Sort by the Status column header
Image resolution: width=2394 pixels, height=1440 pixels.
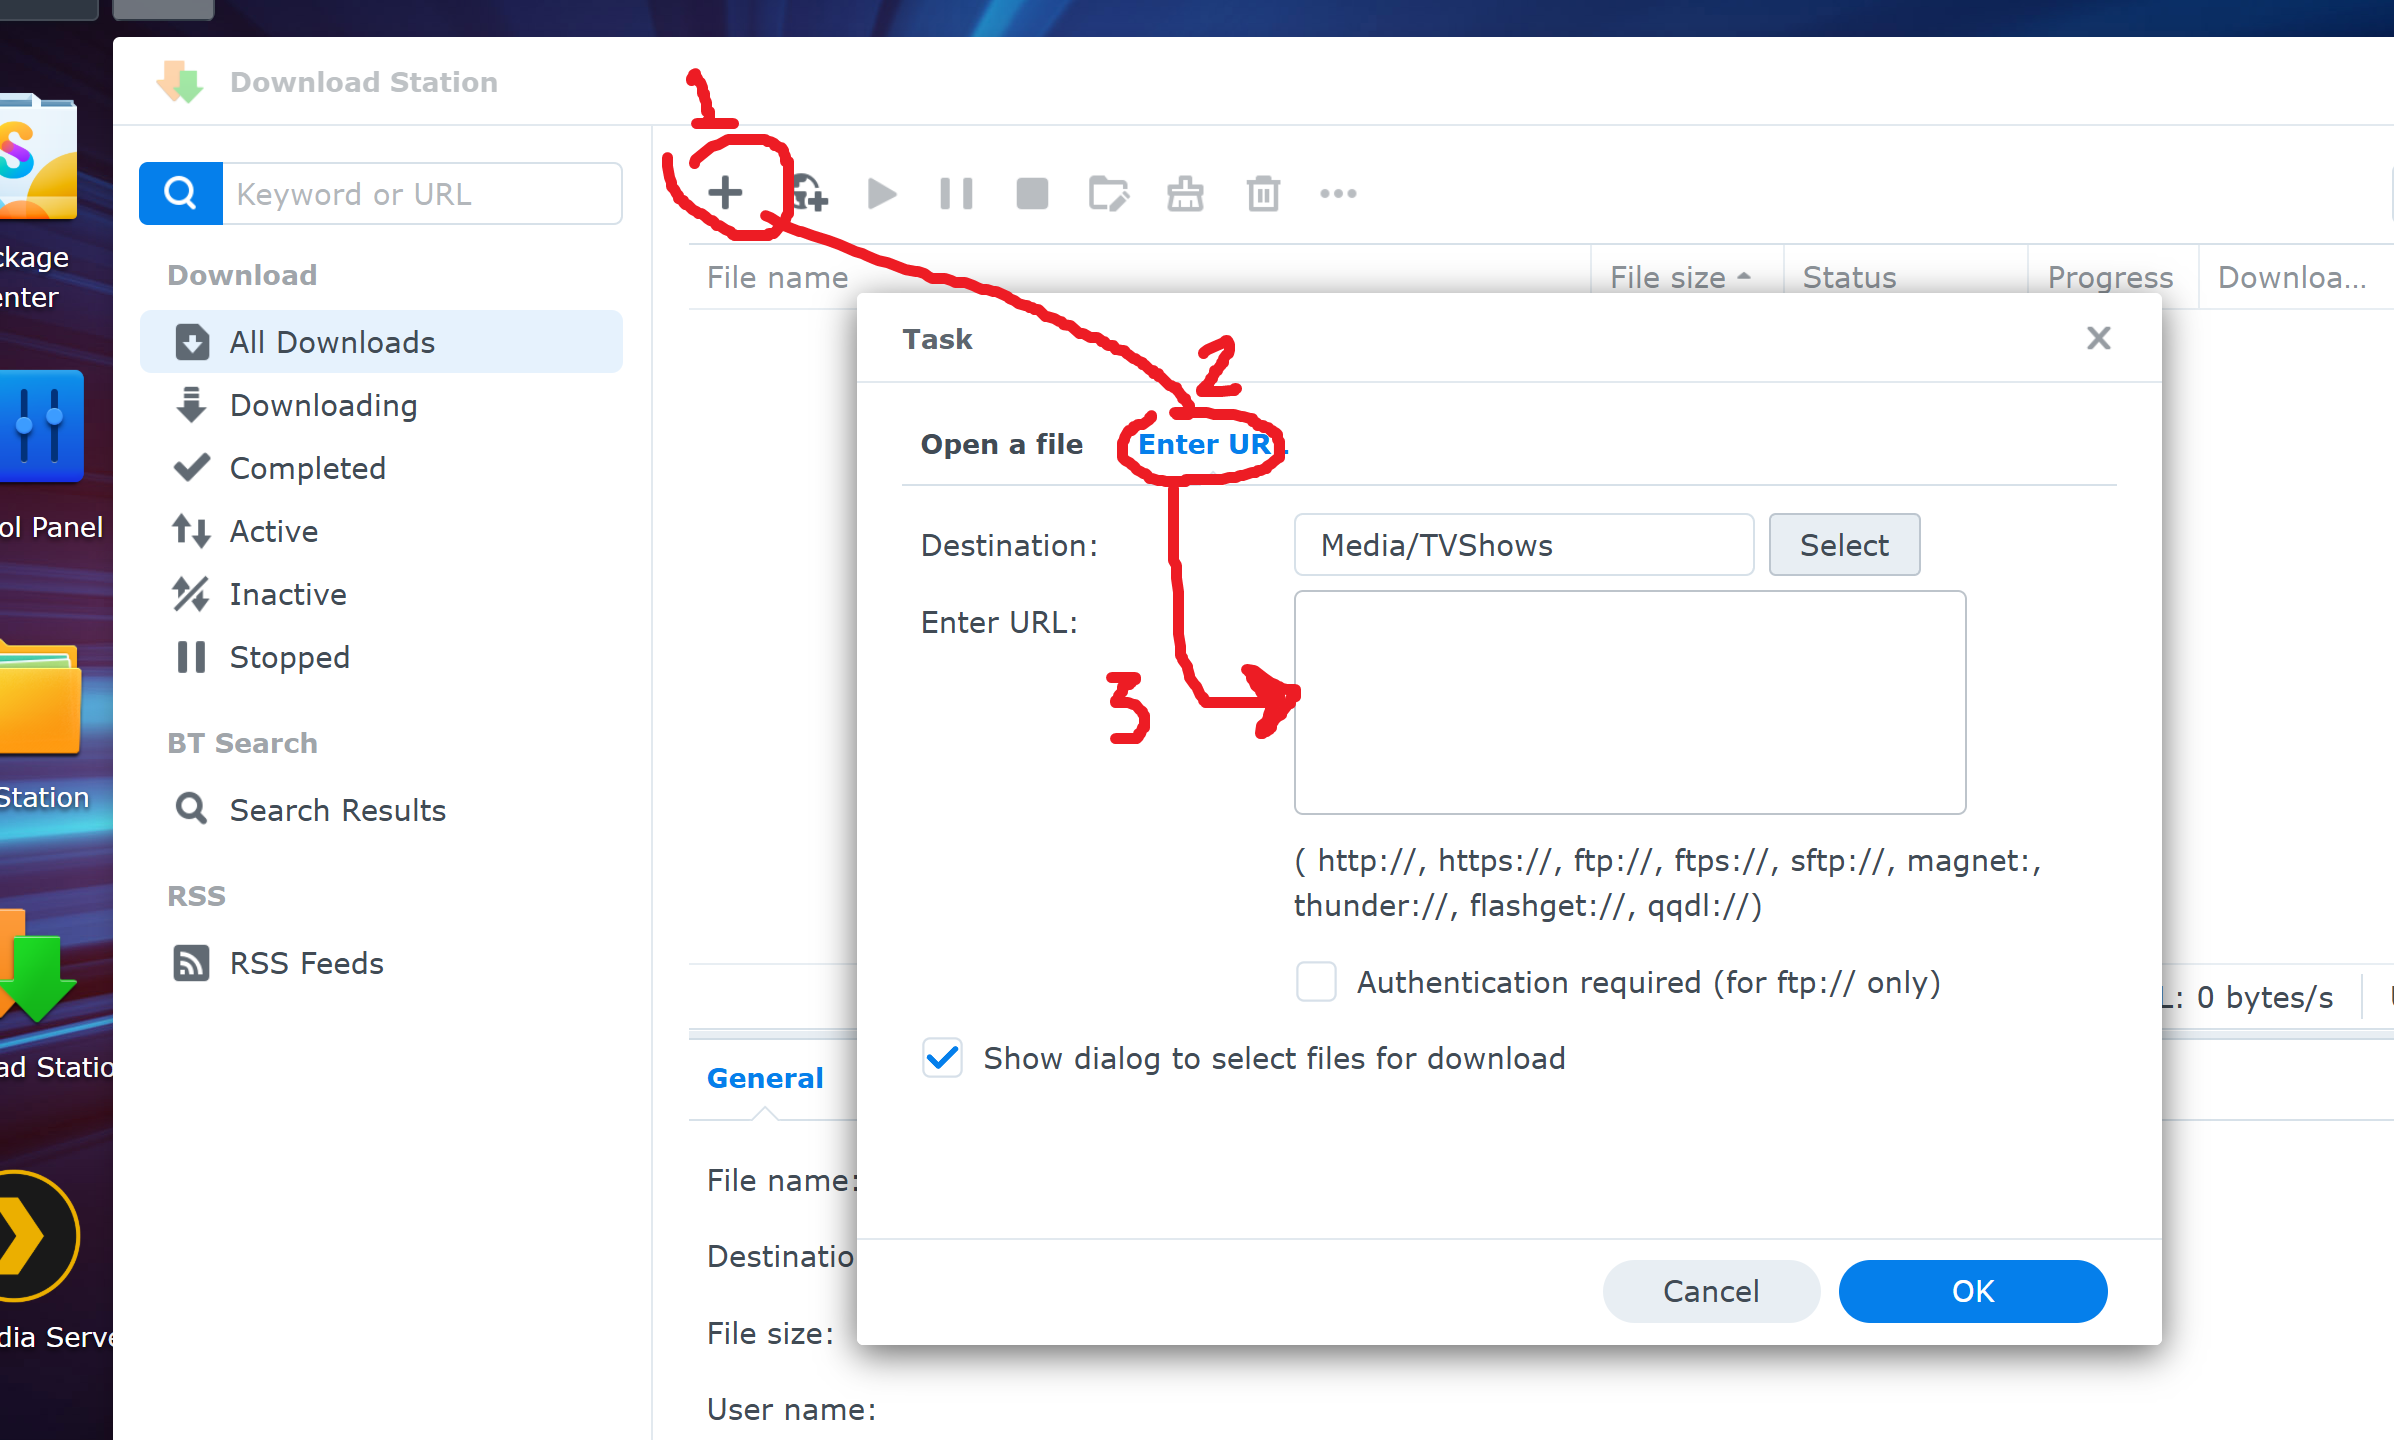click(1905, 277)
